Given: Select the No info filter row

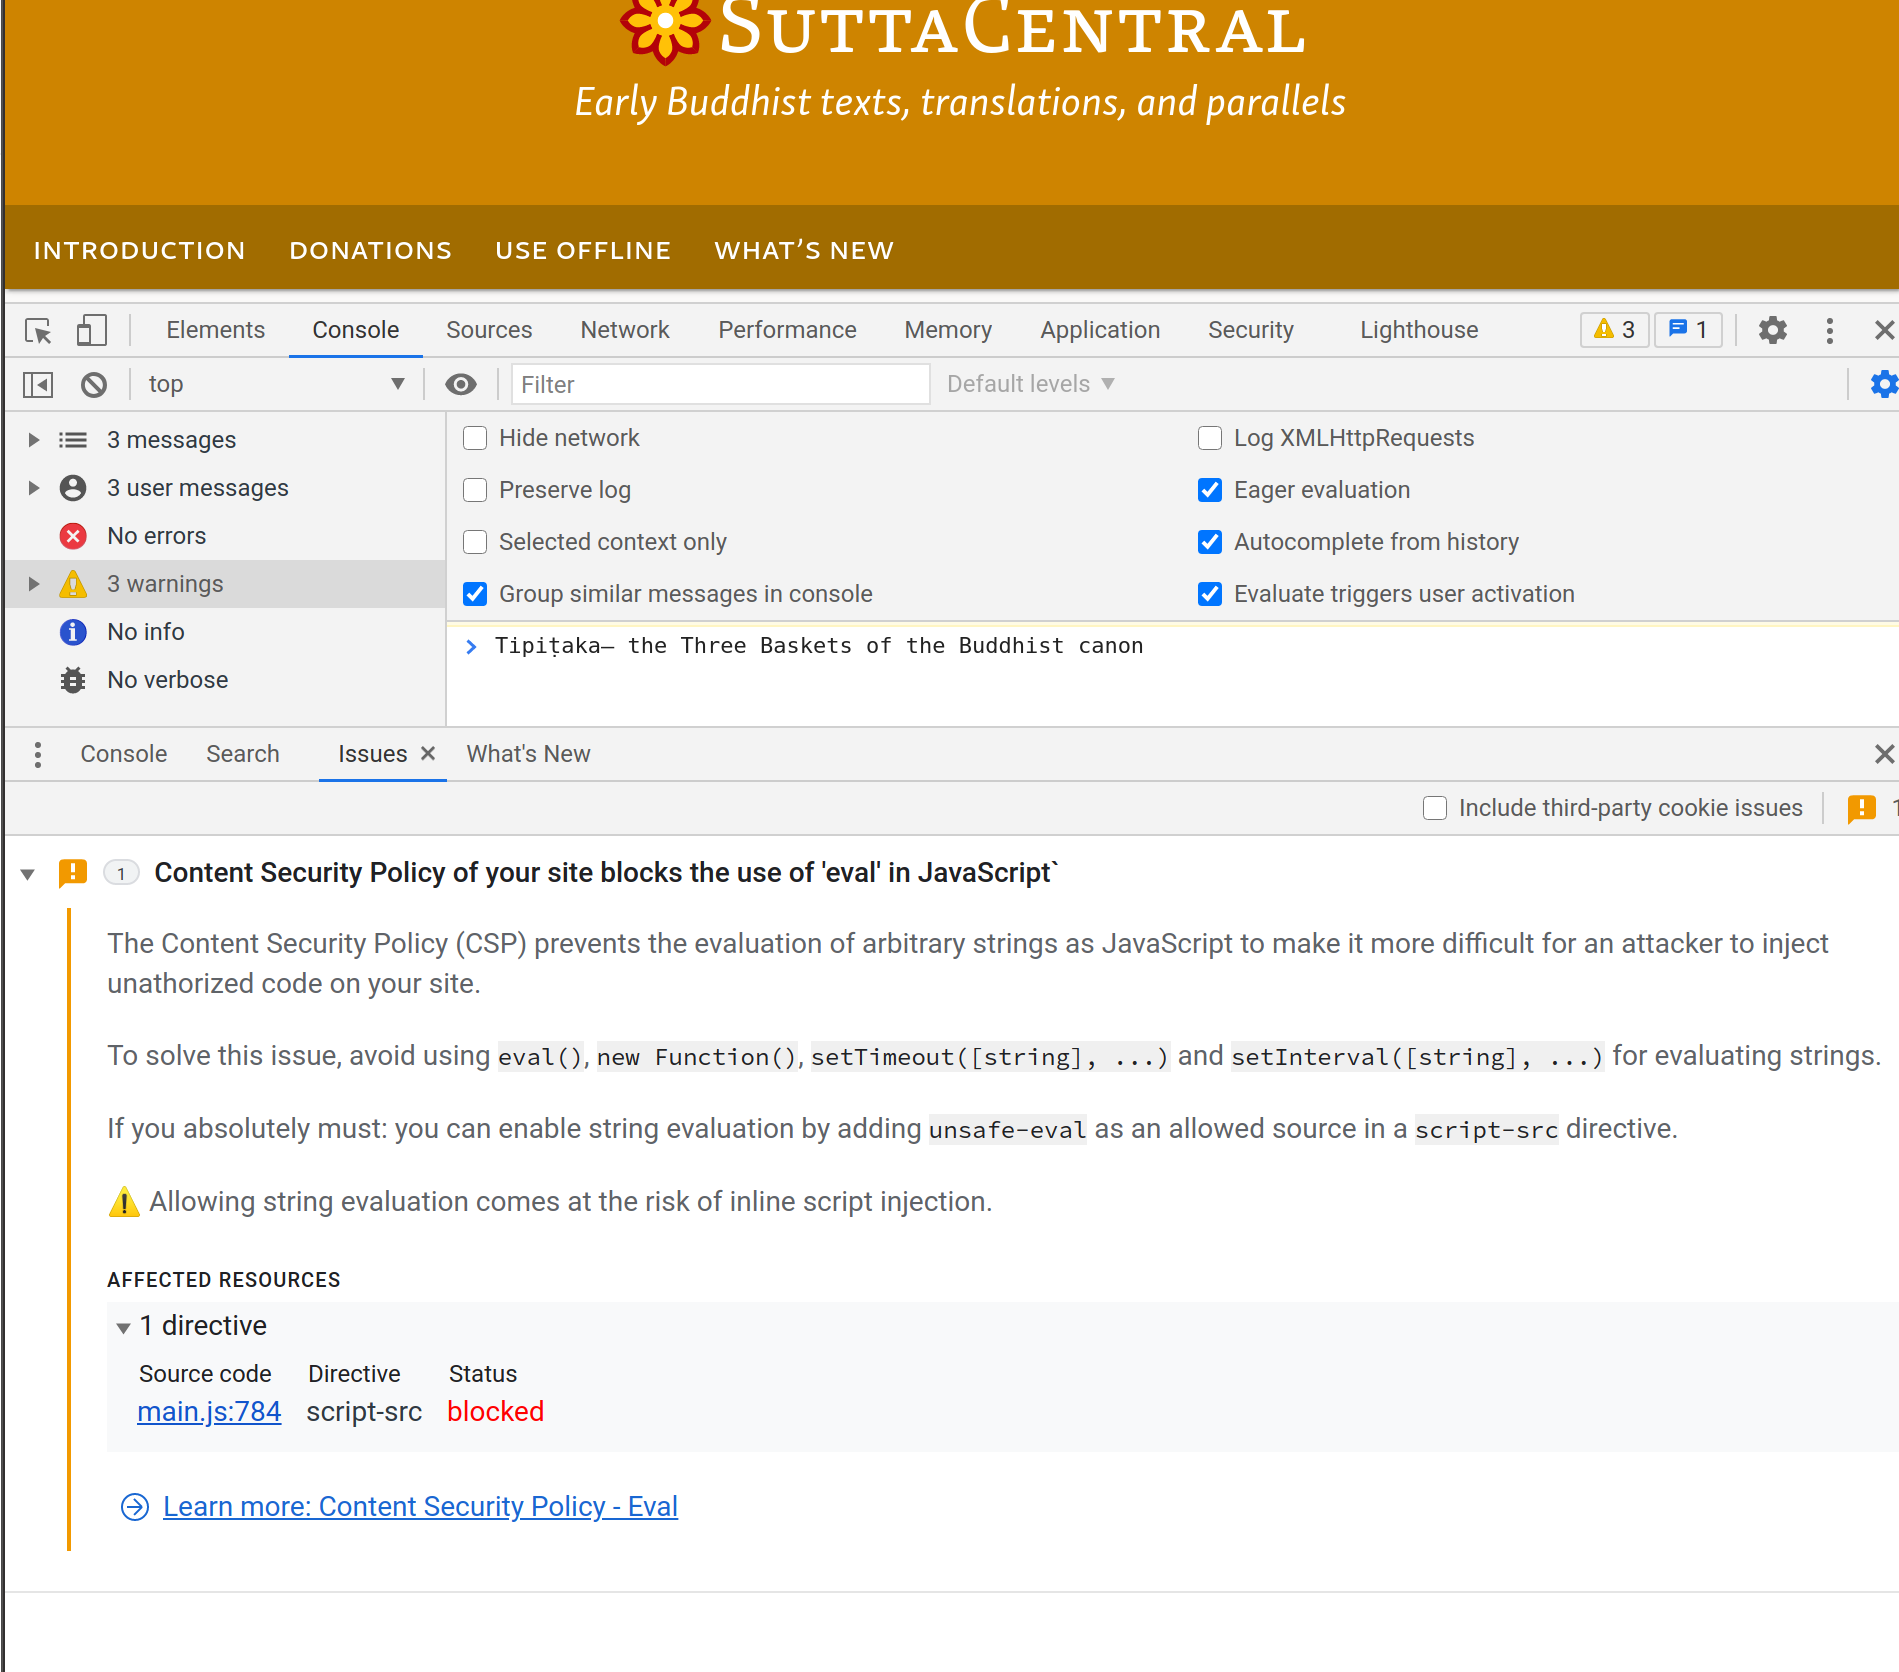Looking at the screenshot, I should coord(225,632).
